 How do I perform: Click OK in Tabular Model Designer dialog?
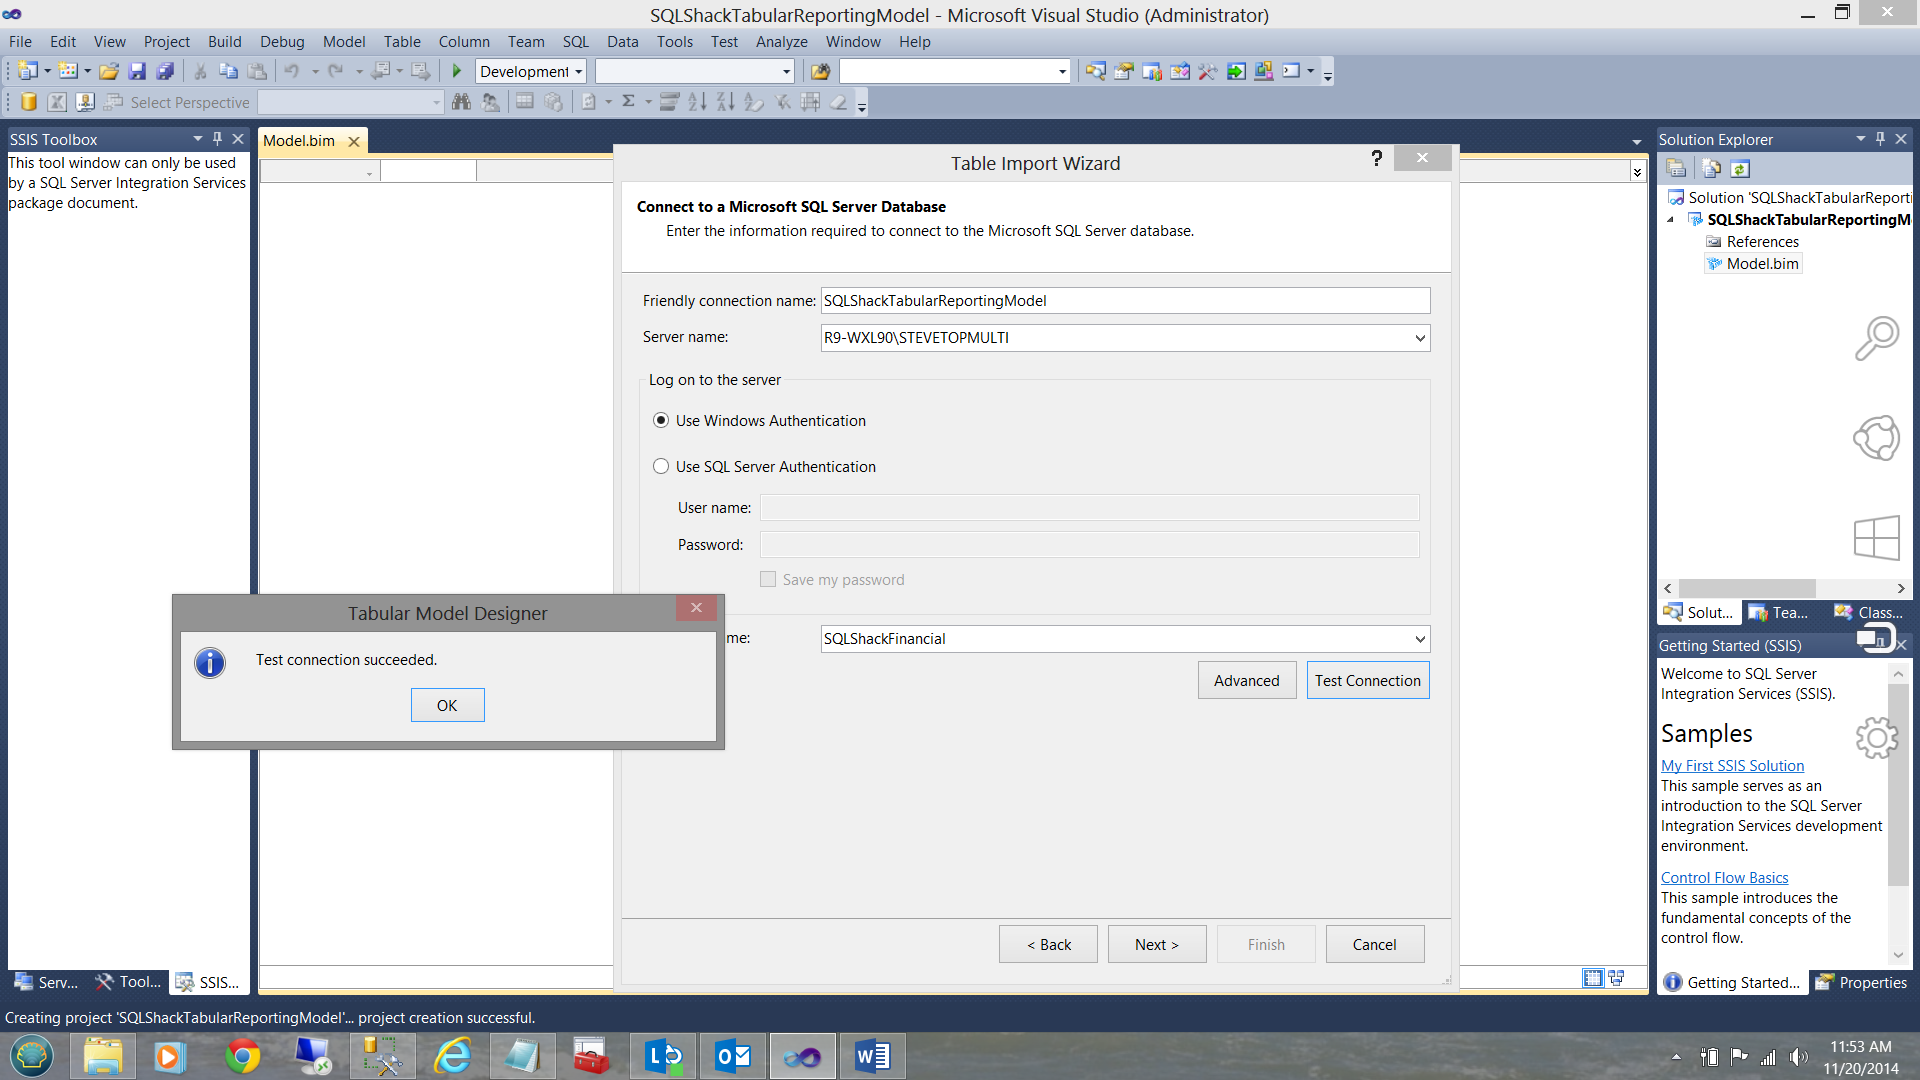click(x=447, y=706)
